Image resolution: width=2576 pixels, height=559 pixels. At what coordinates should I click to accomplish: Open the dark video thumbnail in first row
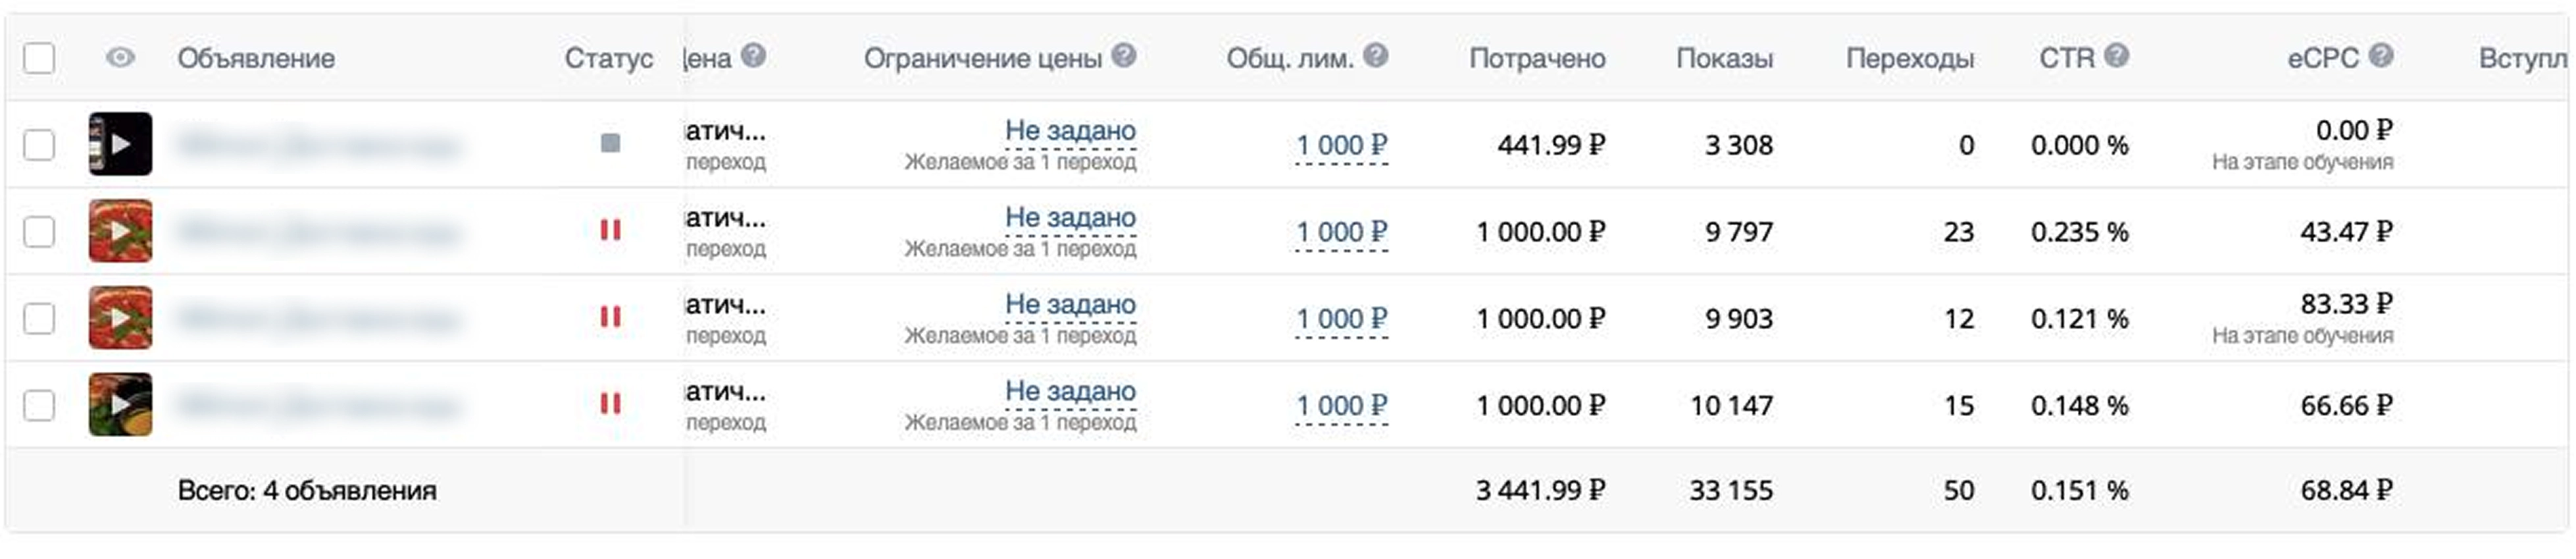(x=120, y=144)
